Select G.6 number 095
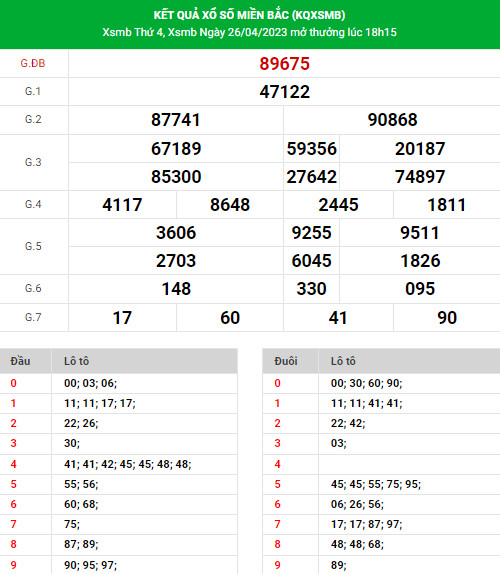The height and width of the screenshot is (574, 500). [x=420, y=289]
